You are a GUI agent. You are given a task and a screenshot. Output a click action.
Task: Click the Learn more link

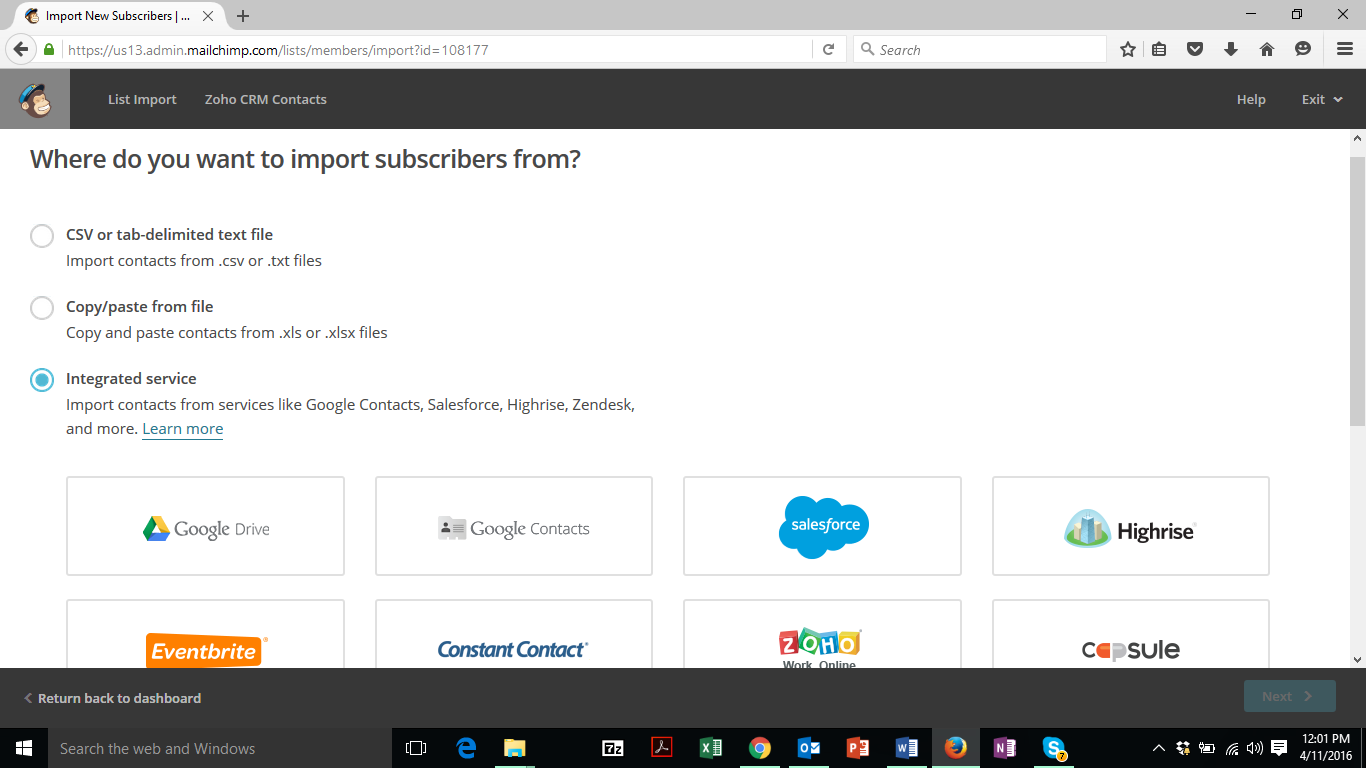tap(183, 429)
